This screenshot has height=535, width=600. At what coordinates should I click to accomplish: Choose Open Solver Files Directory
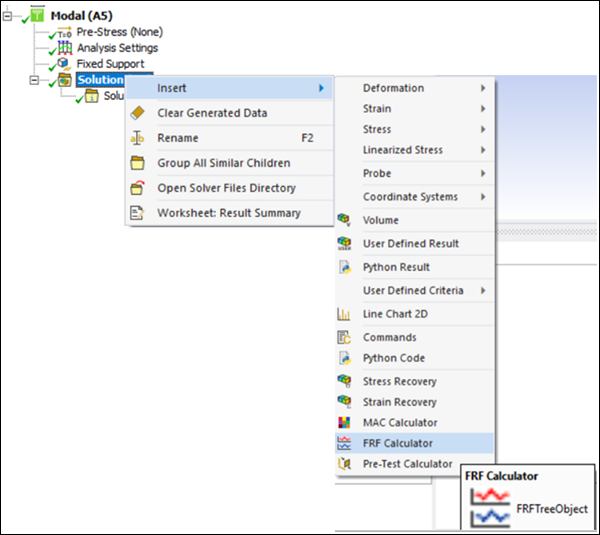(230, 188)
